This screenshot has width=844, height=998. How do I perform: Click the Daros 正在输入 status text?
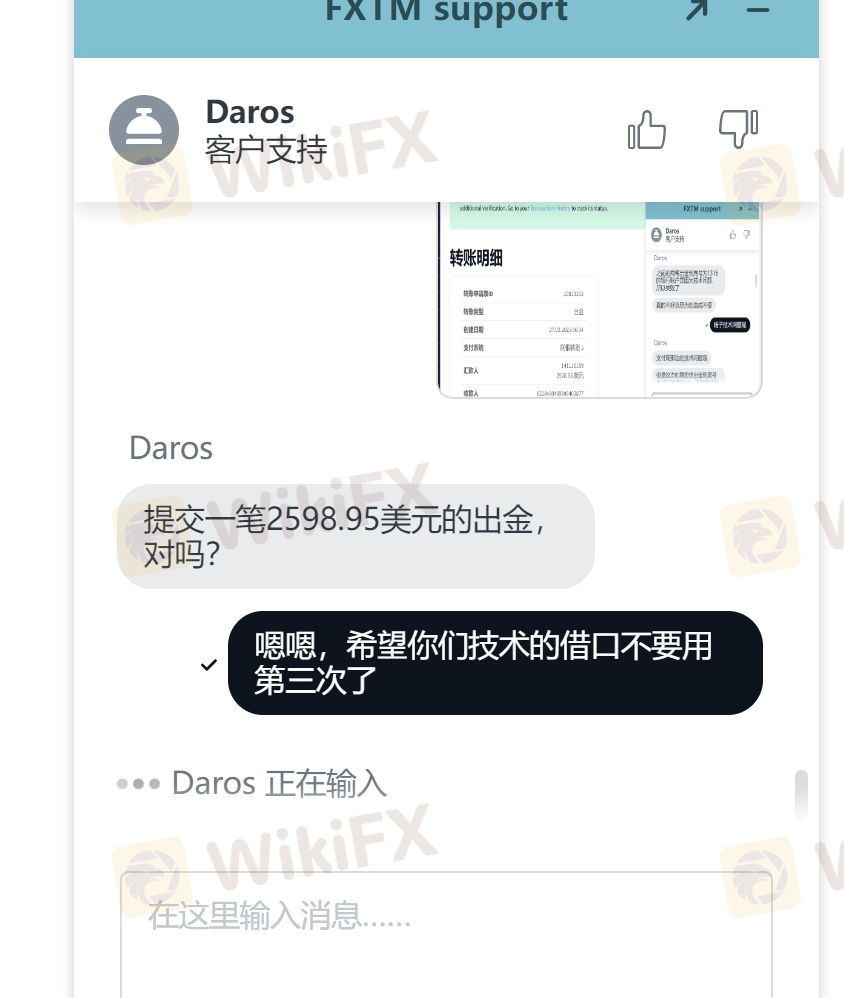(x=279, y=784)
